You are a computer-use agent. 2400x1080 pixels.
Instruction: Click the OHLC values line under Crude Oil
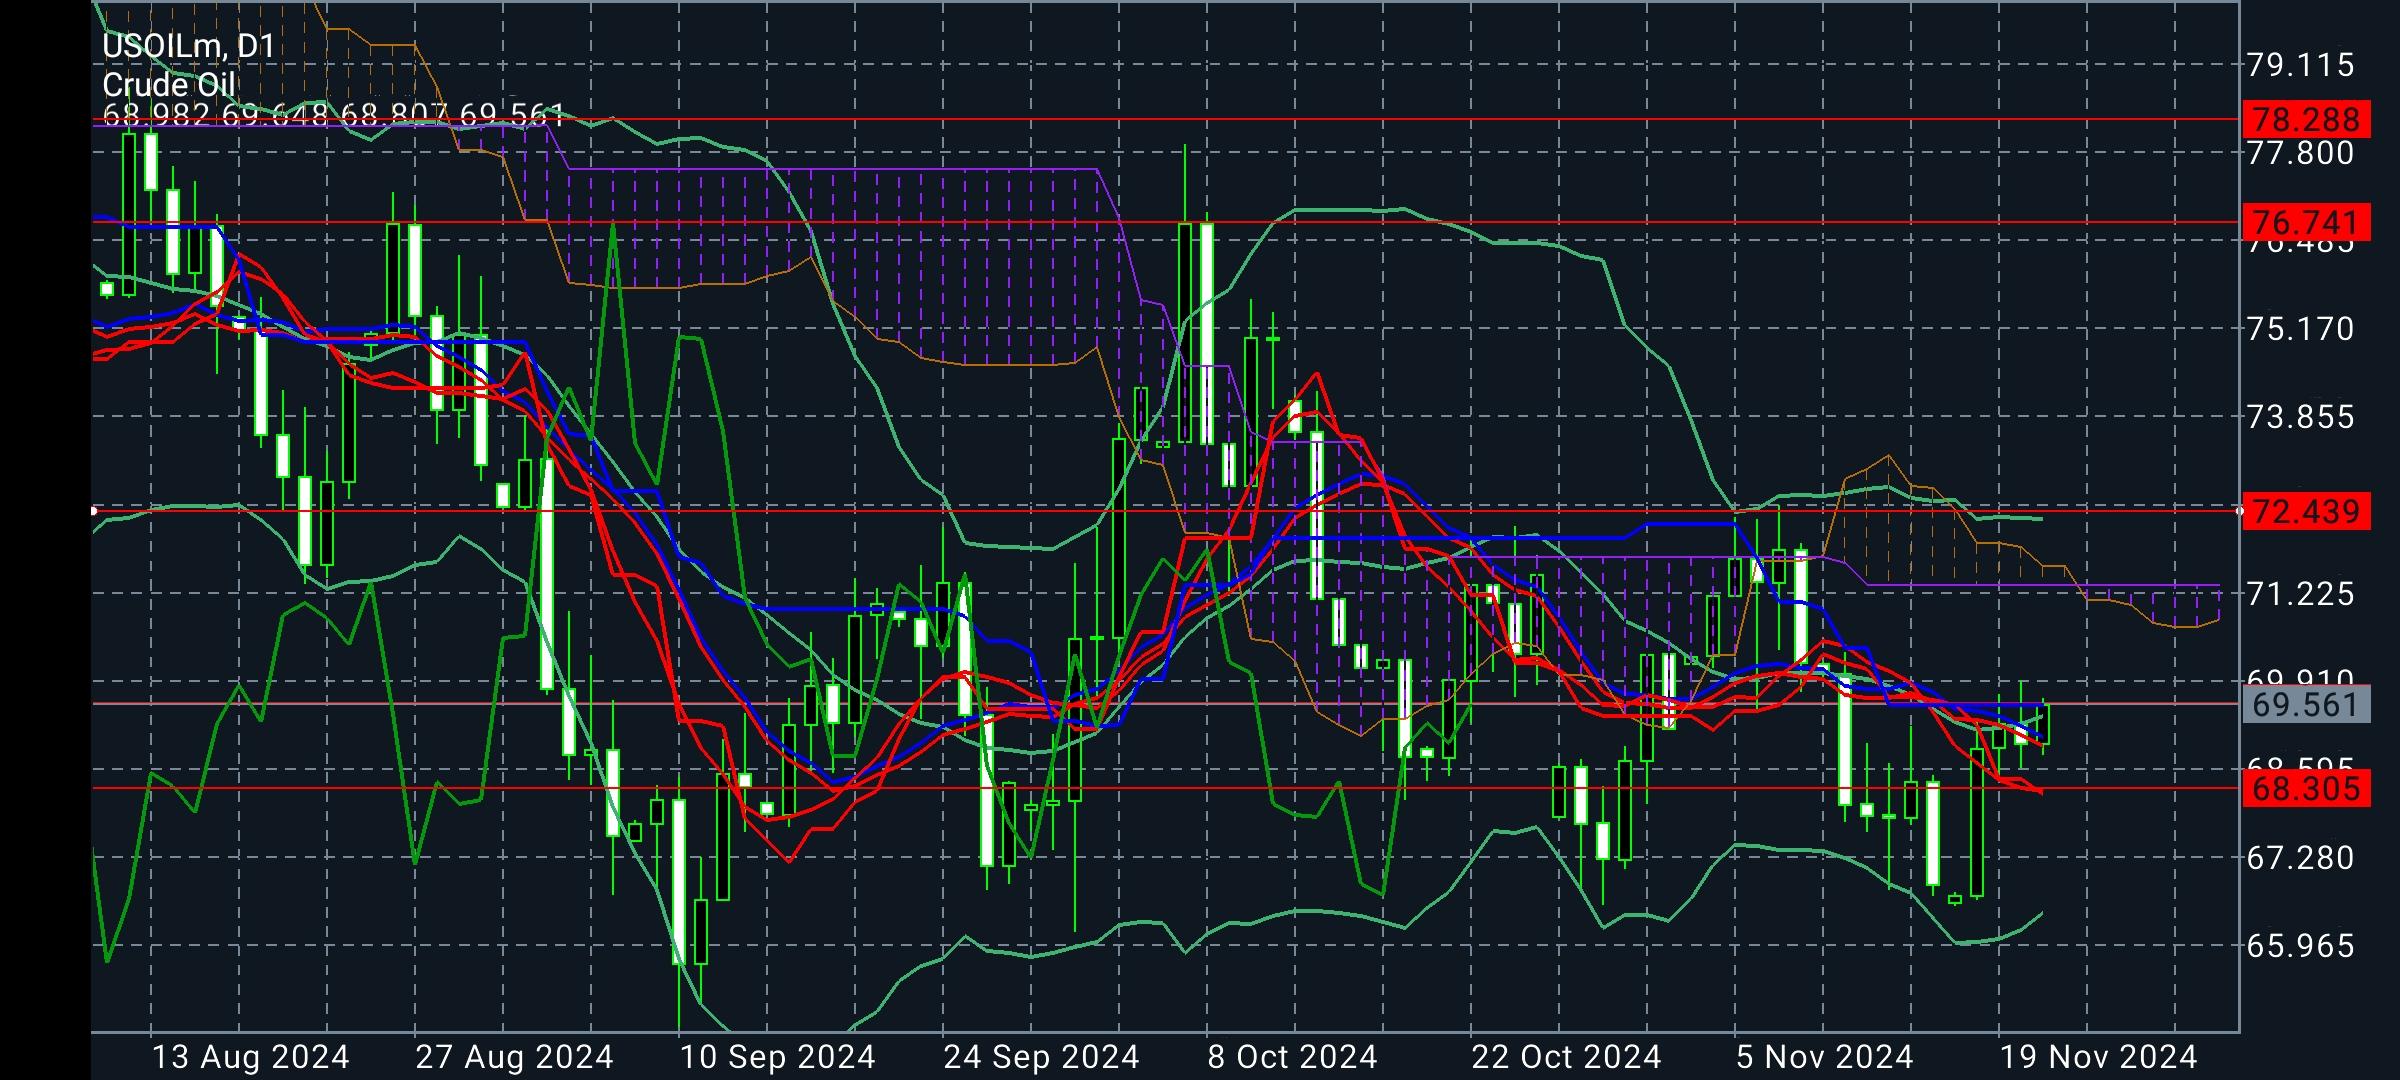click(334, 115)
